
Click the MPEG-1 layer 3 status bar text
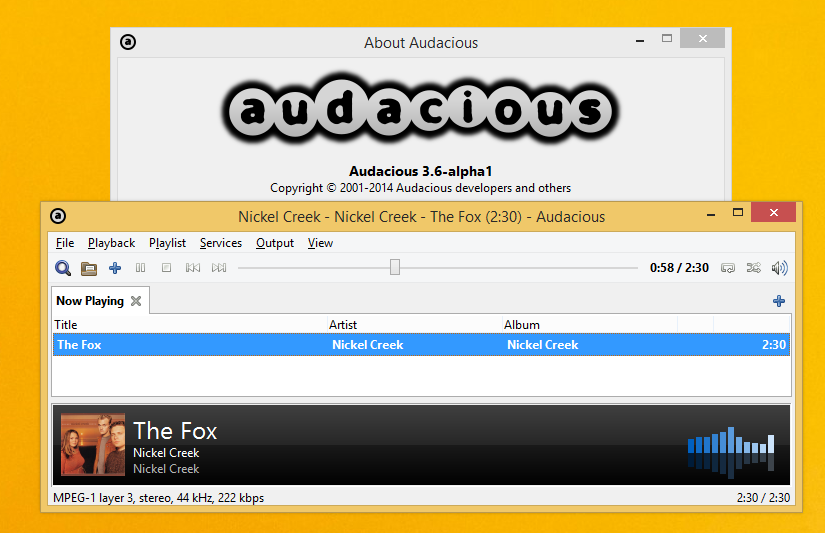[158, 498]
